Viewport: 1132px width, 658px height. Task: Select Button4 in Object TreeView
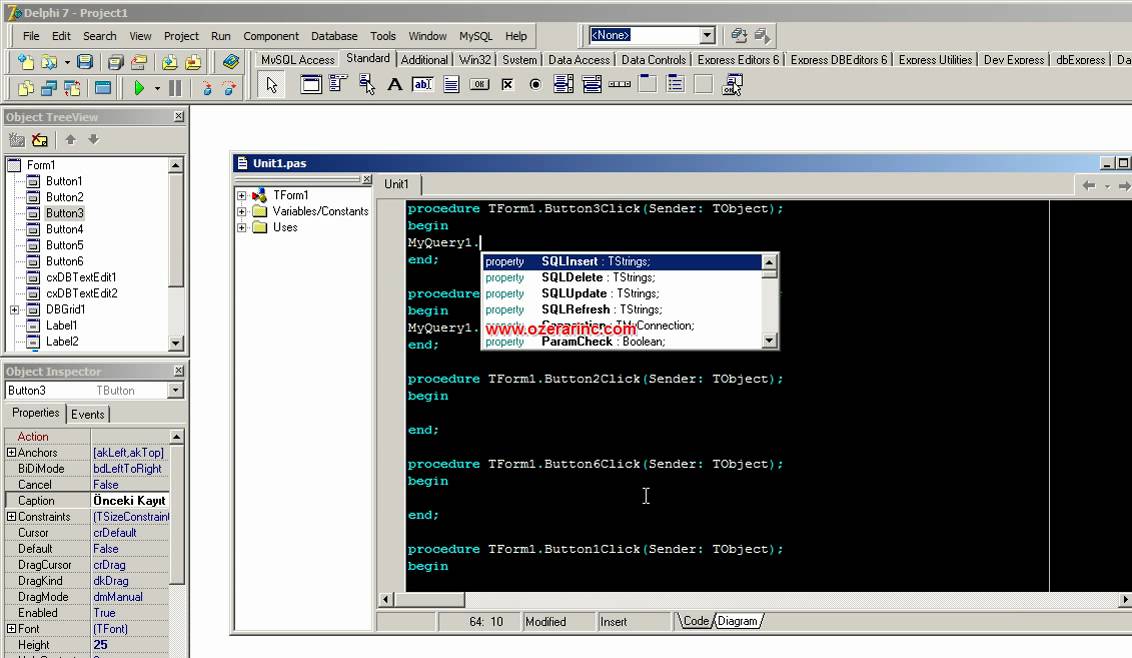[x=64, y=230]
